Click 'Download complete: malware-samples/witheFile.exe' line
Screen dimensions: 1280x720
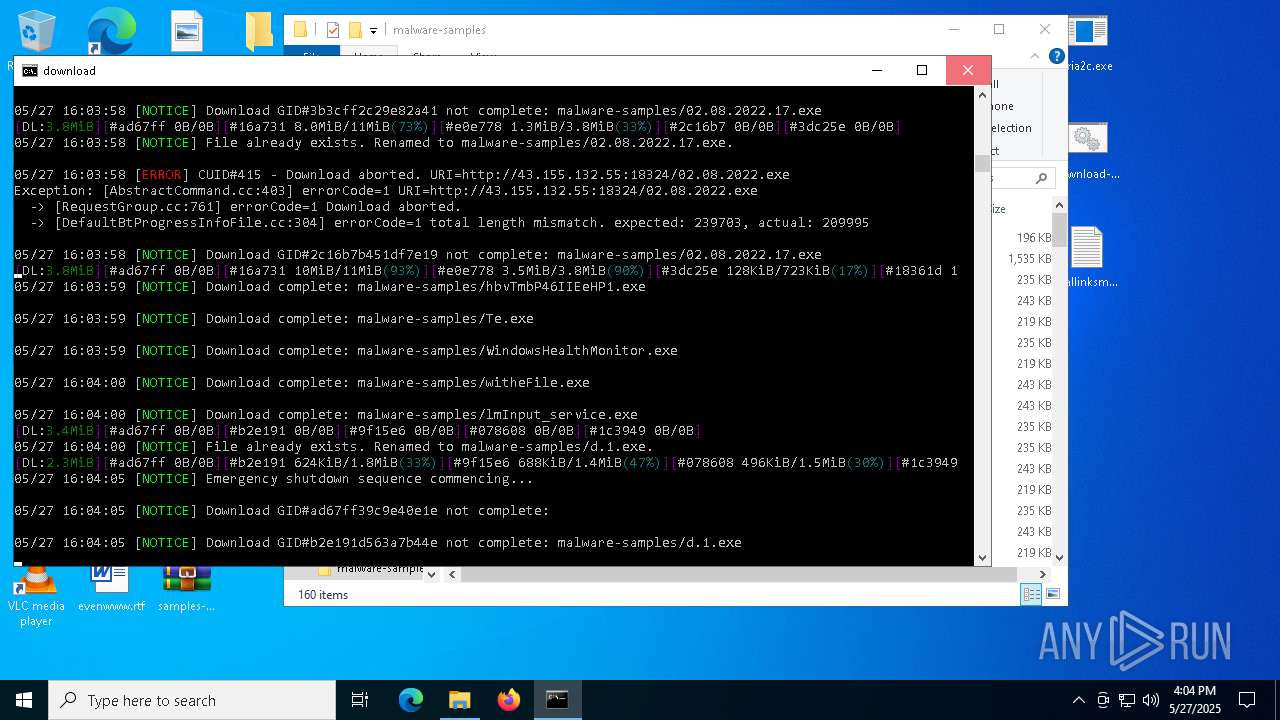click(x=301, y=383)
